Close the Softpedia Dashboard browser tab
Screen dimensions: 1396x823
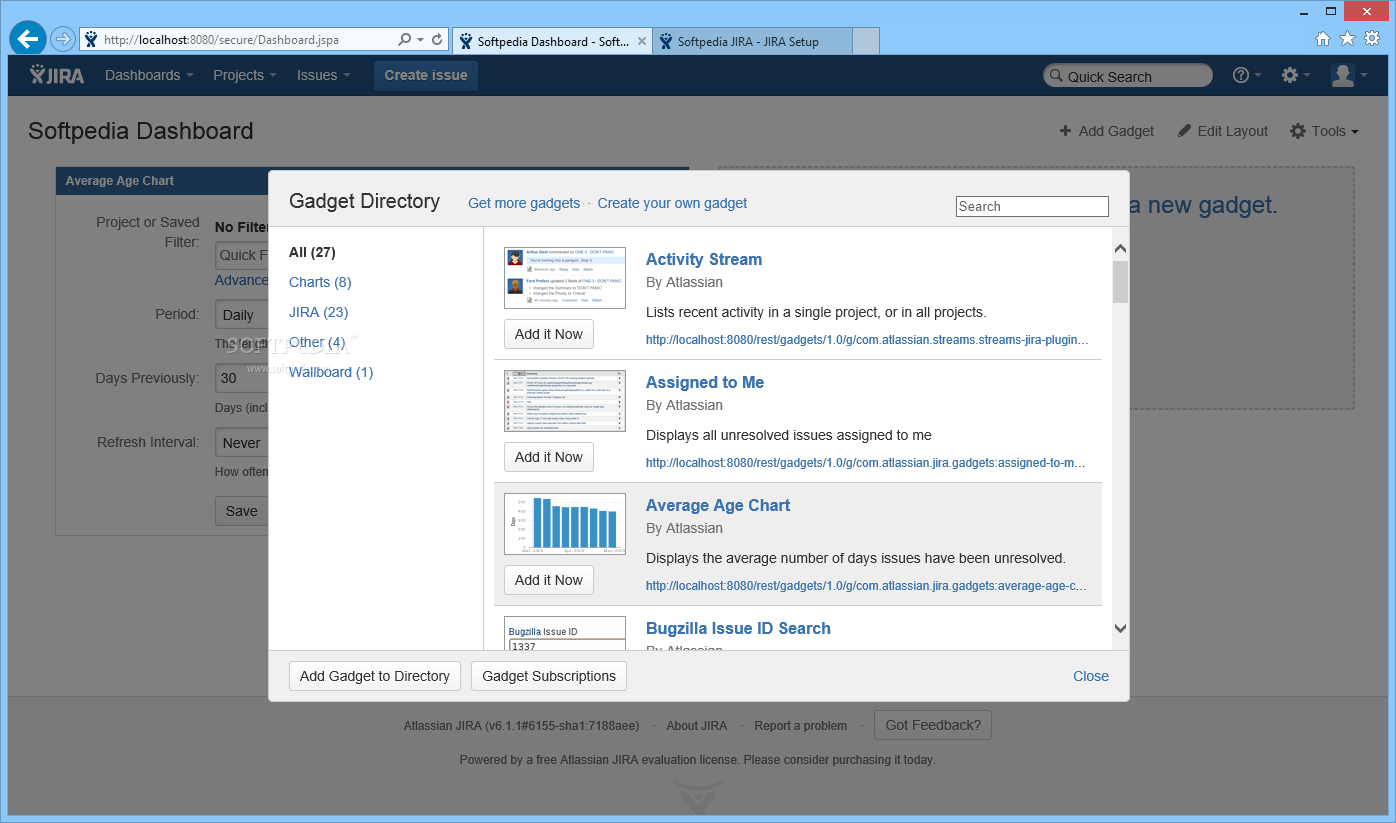pyautogui.click(x=641, y=41)
